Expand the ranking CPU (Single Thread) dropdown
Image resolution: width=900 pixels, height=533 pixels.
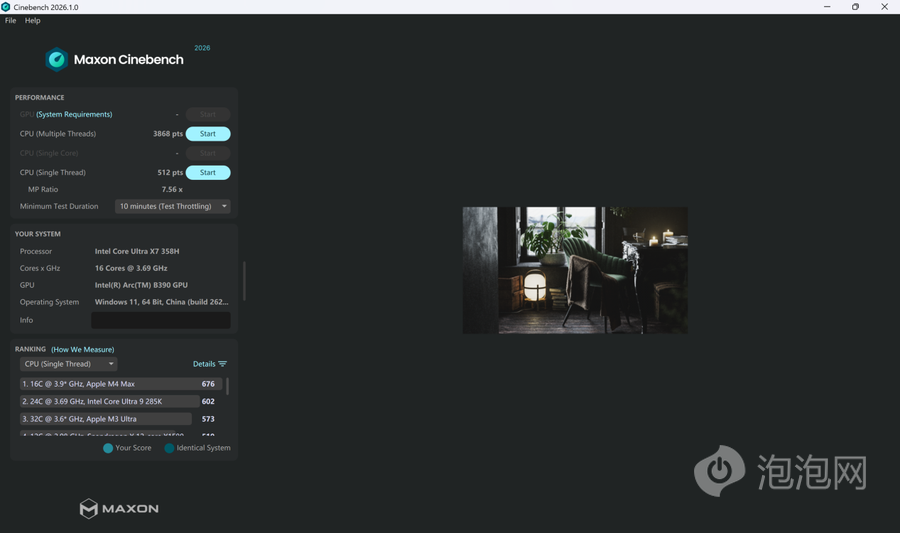pos(69,364)
